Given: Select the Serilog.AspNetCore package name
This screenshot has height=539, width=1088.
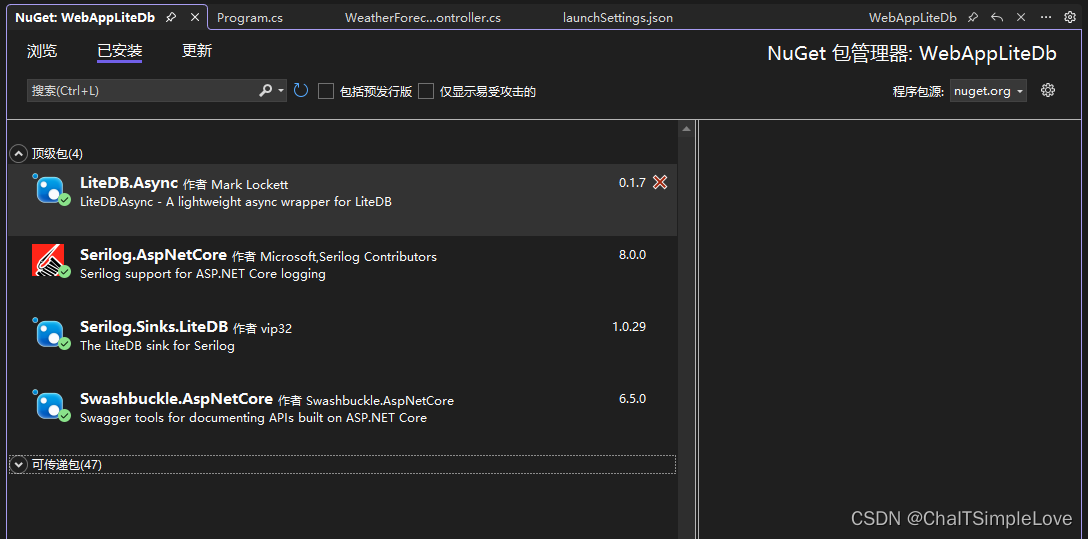Looking at the screenshot, I should click(153, 255).
